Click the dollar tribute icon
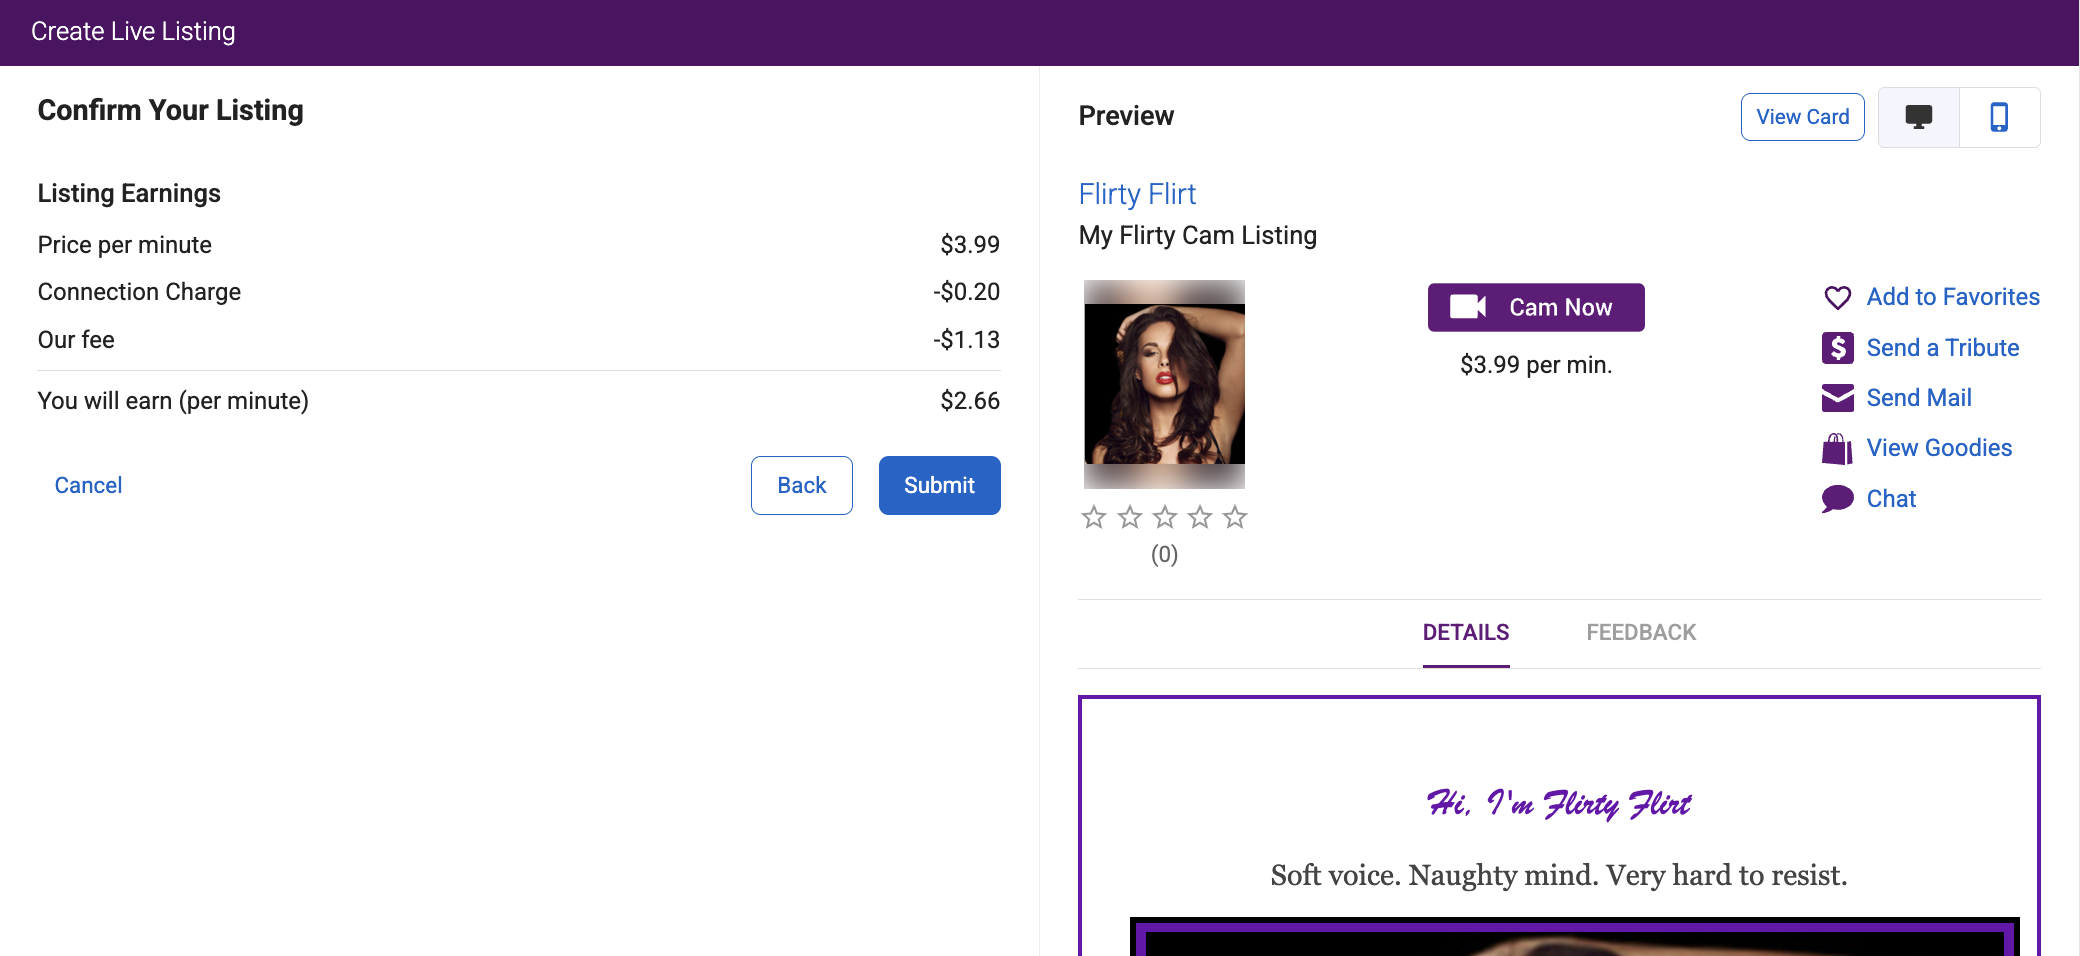The height and width of the screenshot is (956, 2080). pos(1837,348)
